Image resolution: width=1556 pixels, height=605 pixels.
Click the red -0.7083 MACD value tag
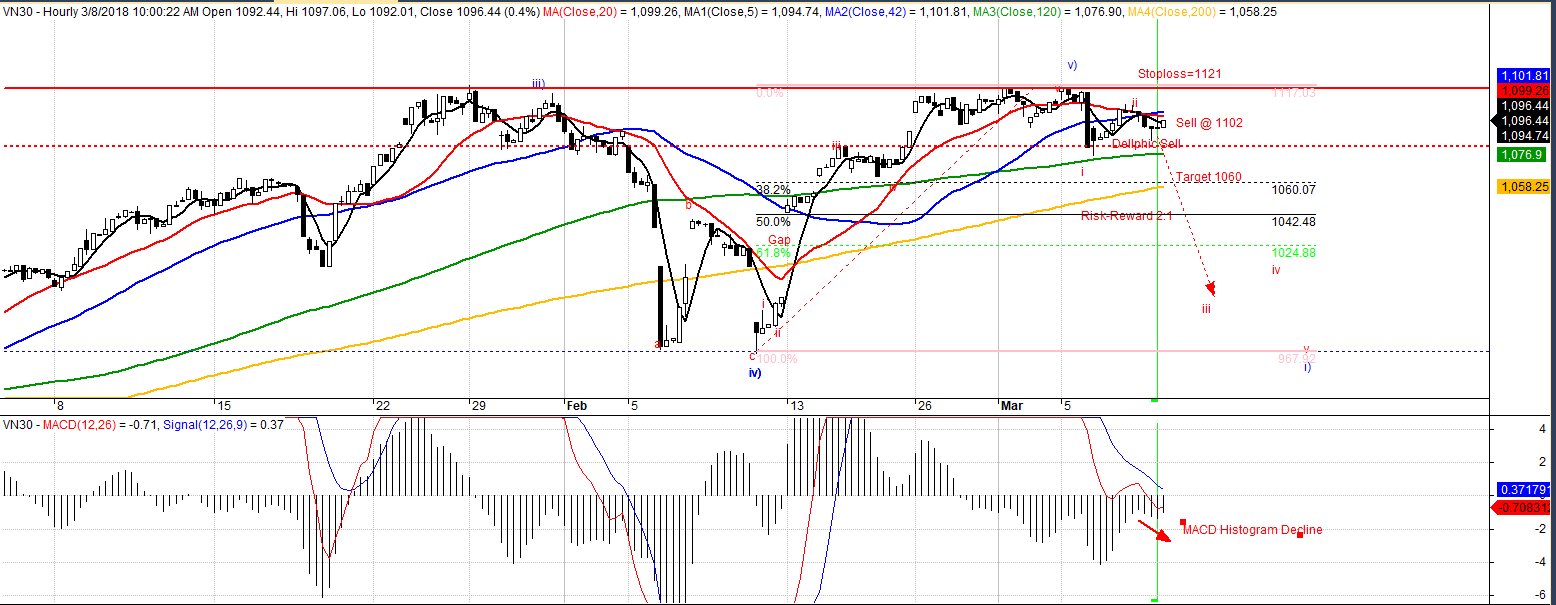(1523, 507)
